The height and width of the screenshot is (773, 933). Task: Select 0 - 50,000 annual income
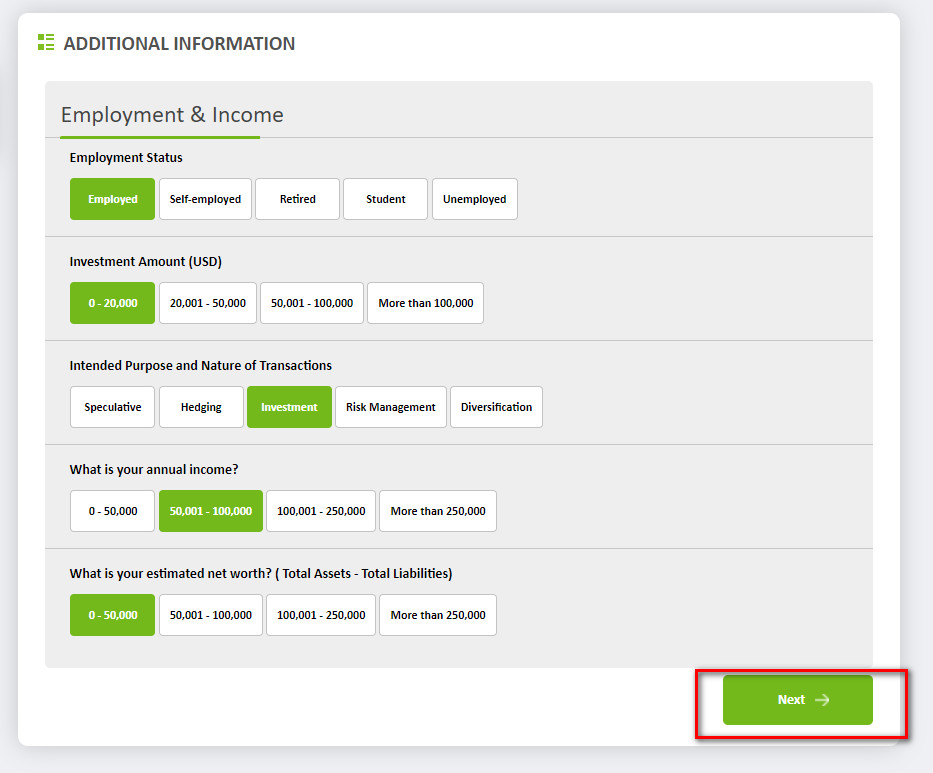[x=112, y=511]
